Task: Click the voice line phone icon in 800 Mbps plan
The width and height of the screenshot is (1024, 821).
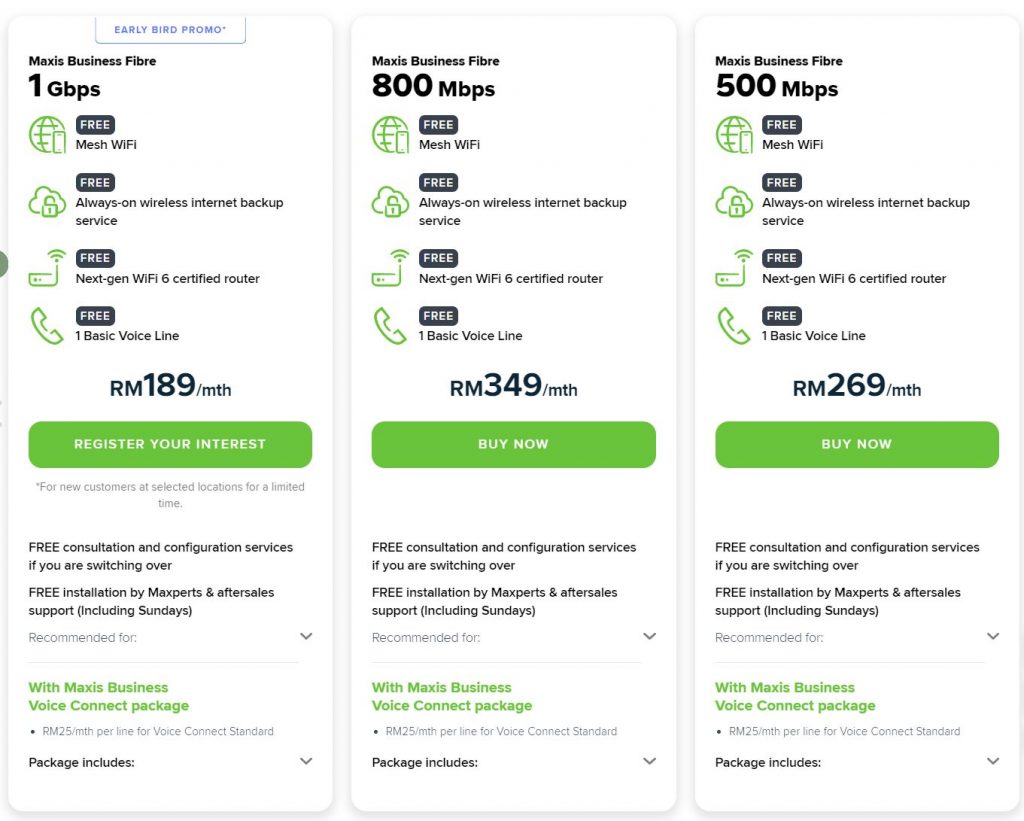Action: click(x=390, y=326)
